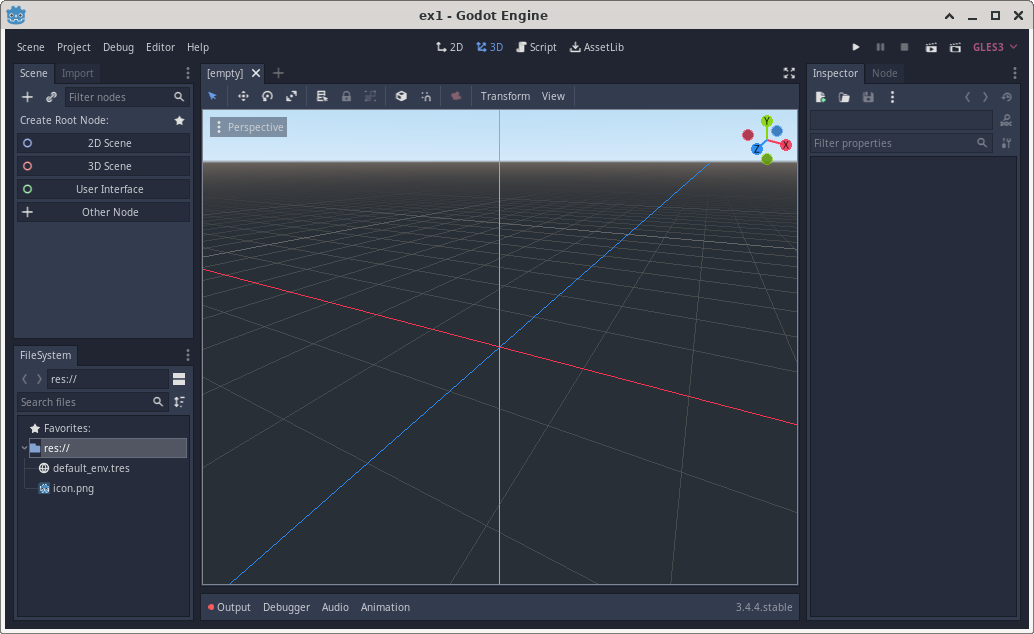Open the Debug menu
The width and height of the screenshot is (1034, 634).
click(119, 47)
